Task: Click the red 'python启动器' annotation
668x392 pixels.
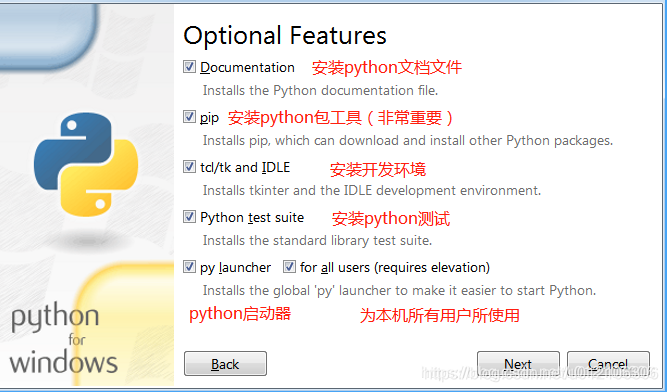Action: click(x=240, y=314)
